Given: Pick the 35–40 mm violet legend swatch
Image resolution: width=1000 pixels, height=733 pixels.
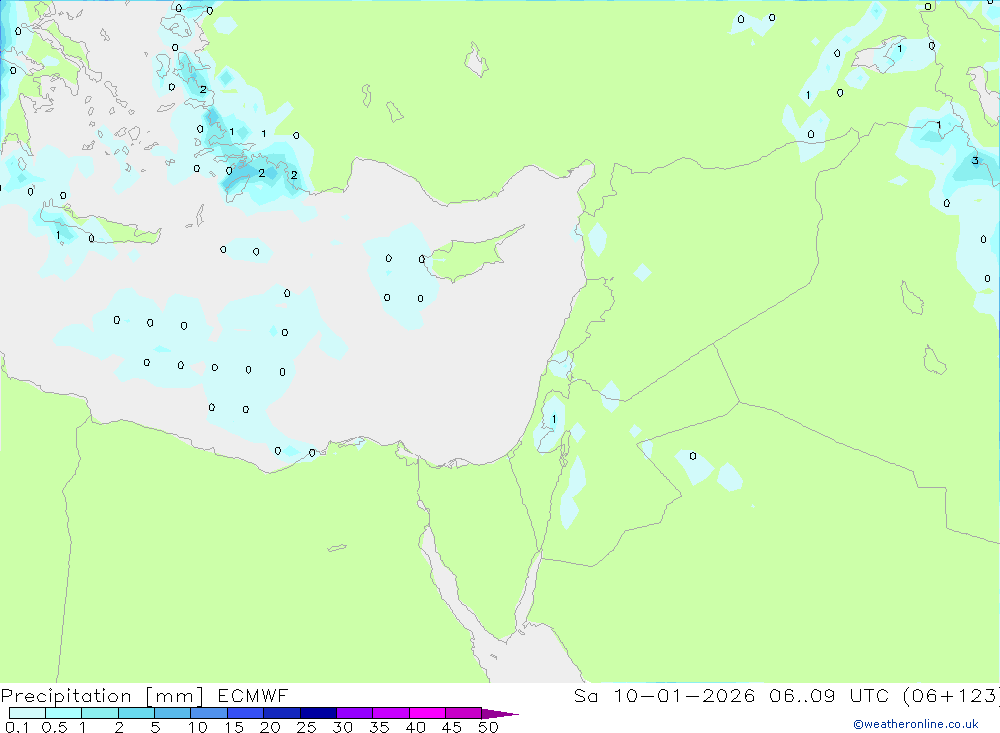Looking at the screenshot, I should 391,713.
